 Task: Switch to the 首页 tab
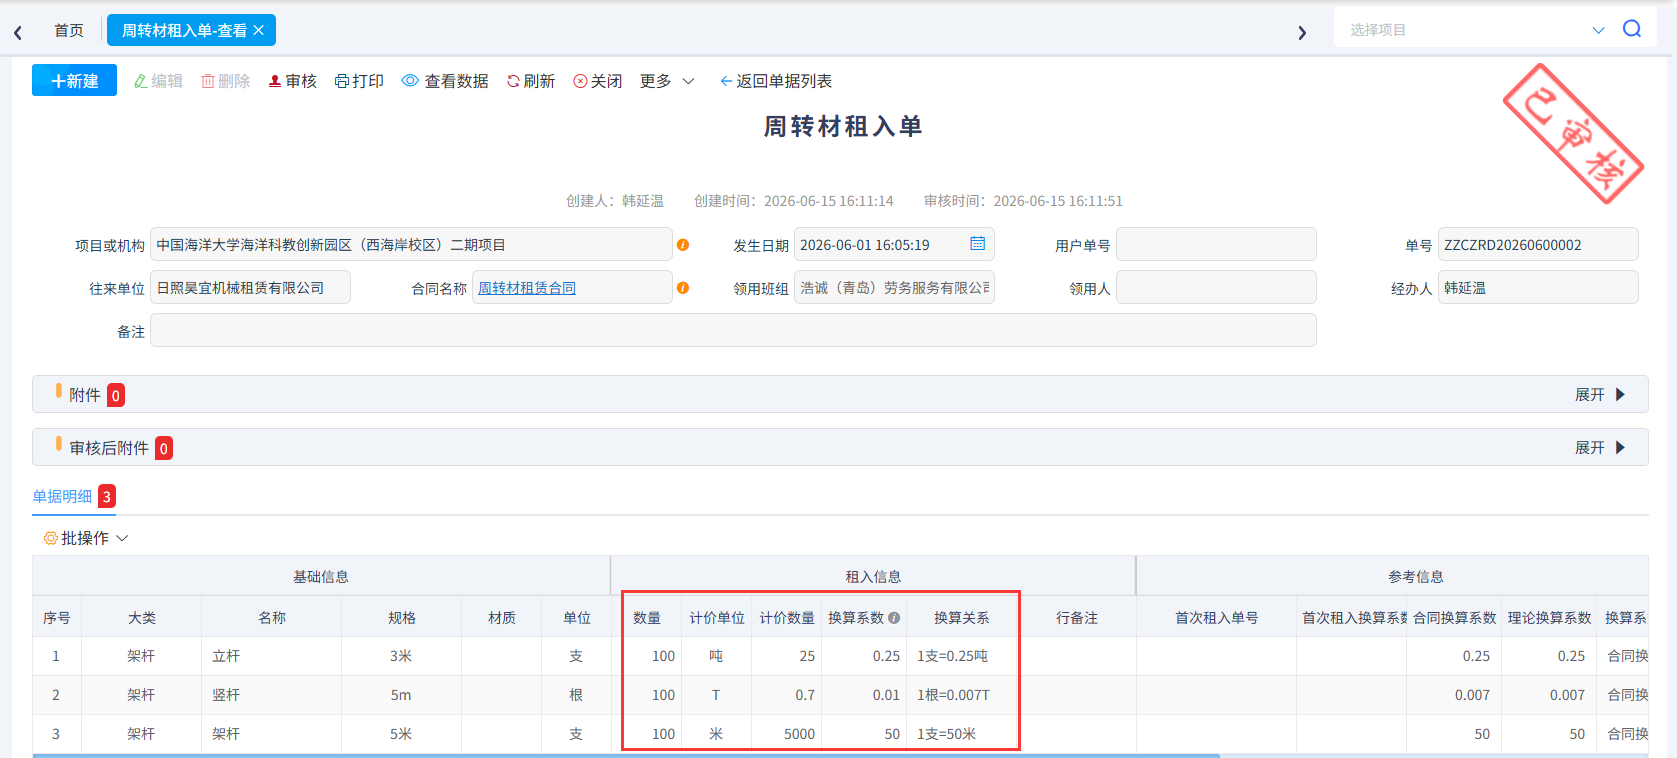click(69, 31)
